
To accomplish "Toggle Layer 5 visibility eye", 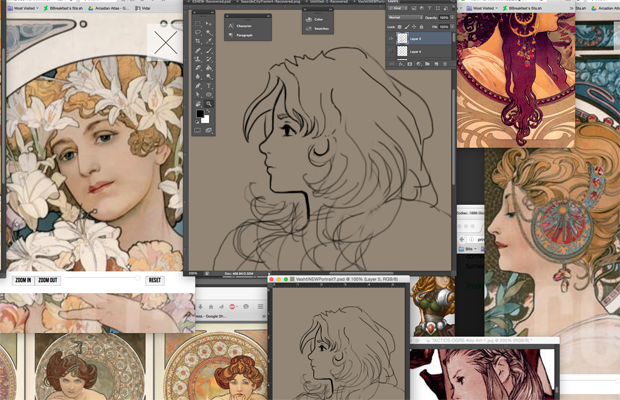I will 391,38.
